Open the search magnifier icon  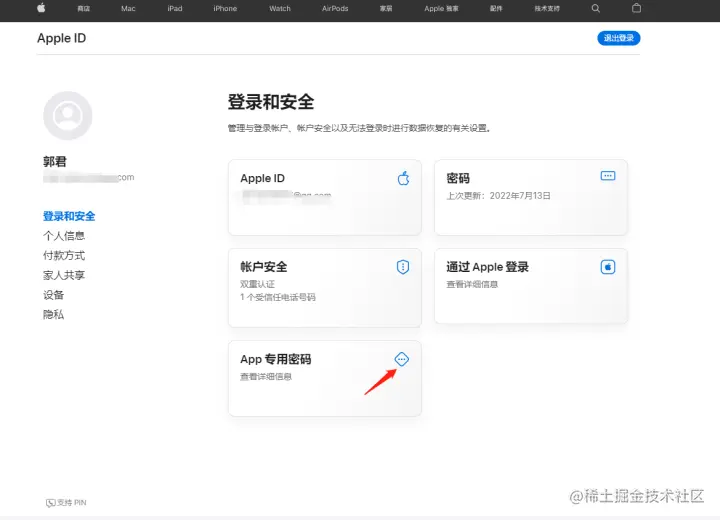pos(596,8)
